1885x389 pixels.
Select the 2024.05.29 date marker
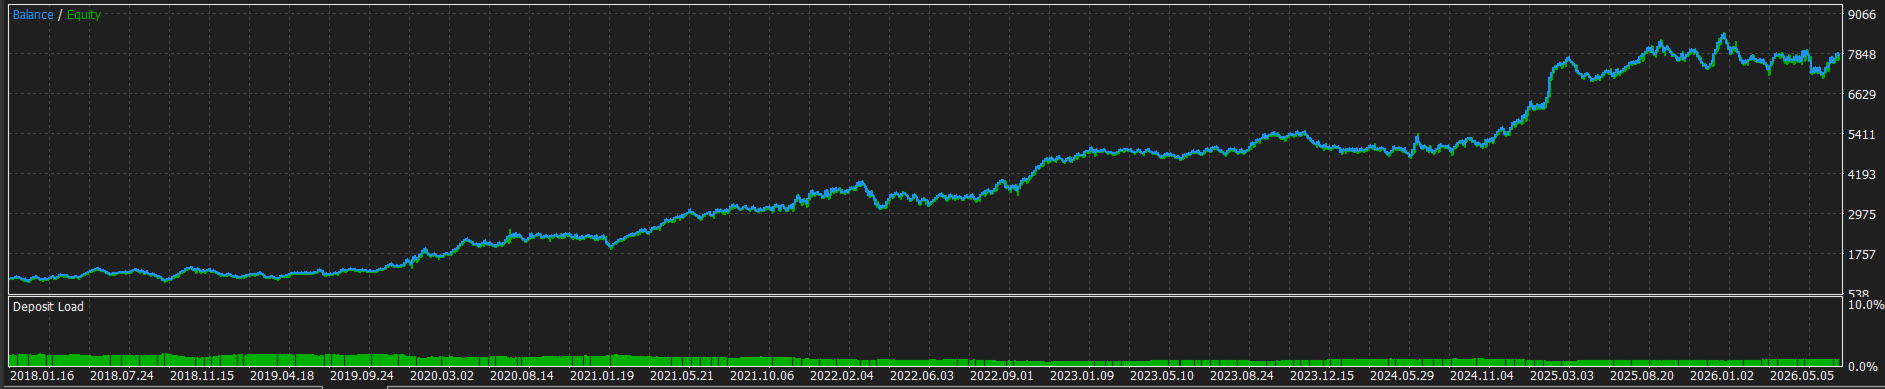1402,376
